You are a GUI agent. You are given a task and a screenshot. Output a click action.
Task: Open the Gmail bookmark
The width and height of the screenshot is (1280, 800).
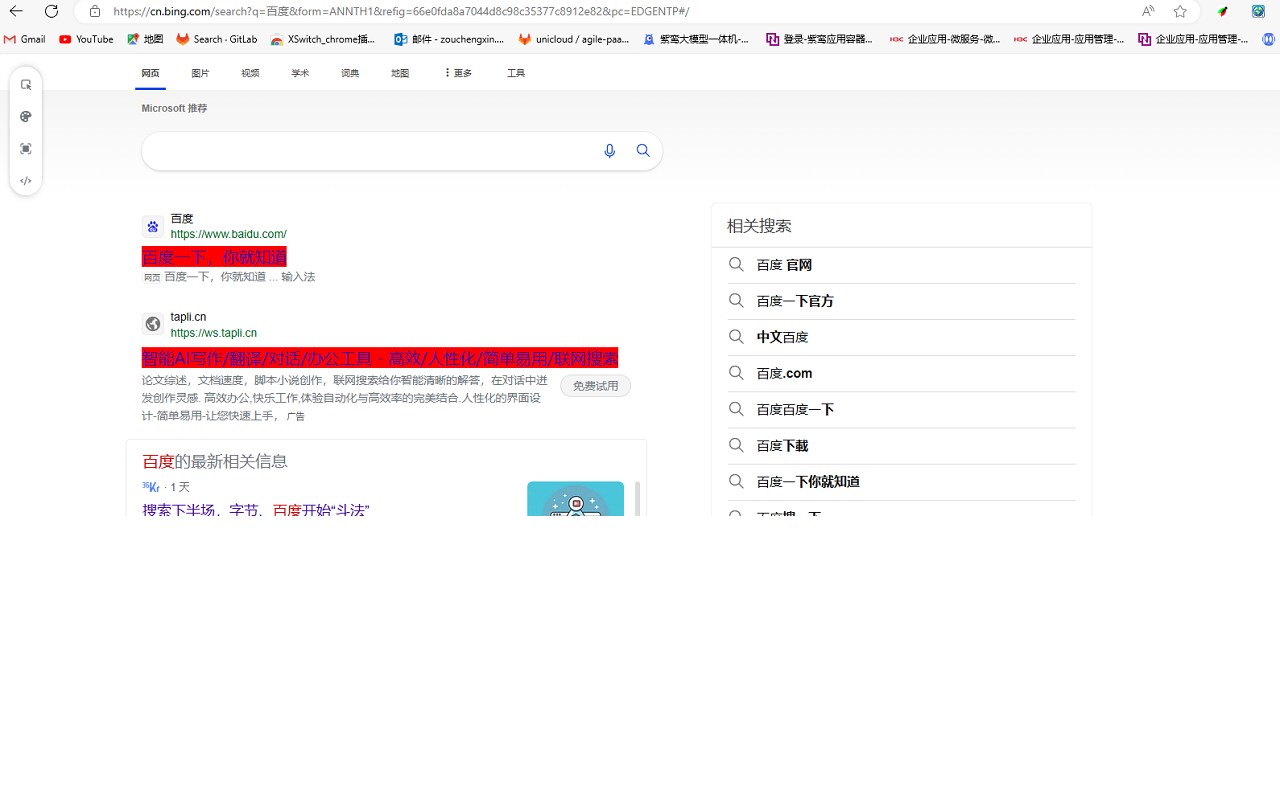25,39
